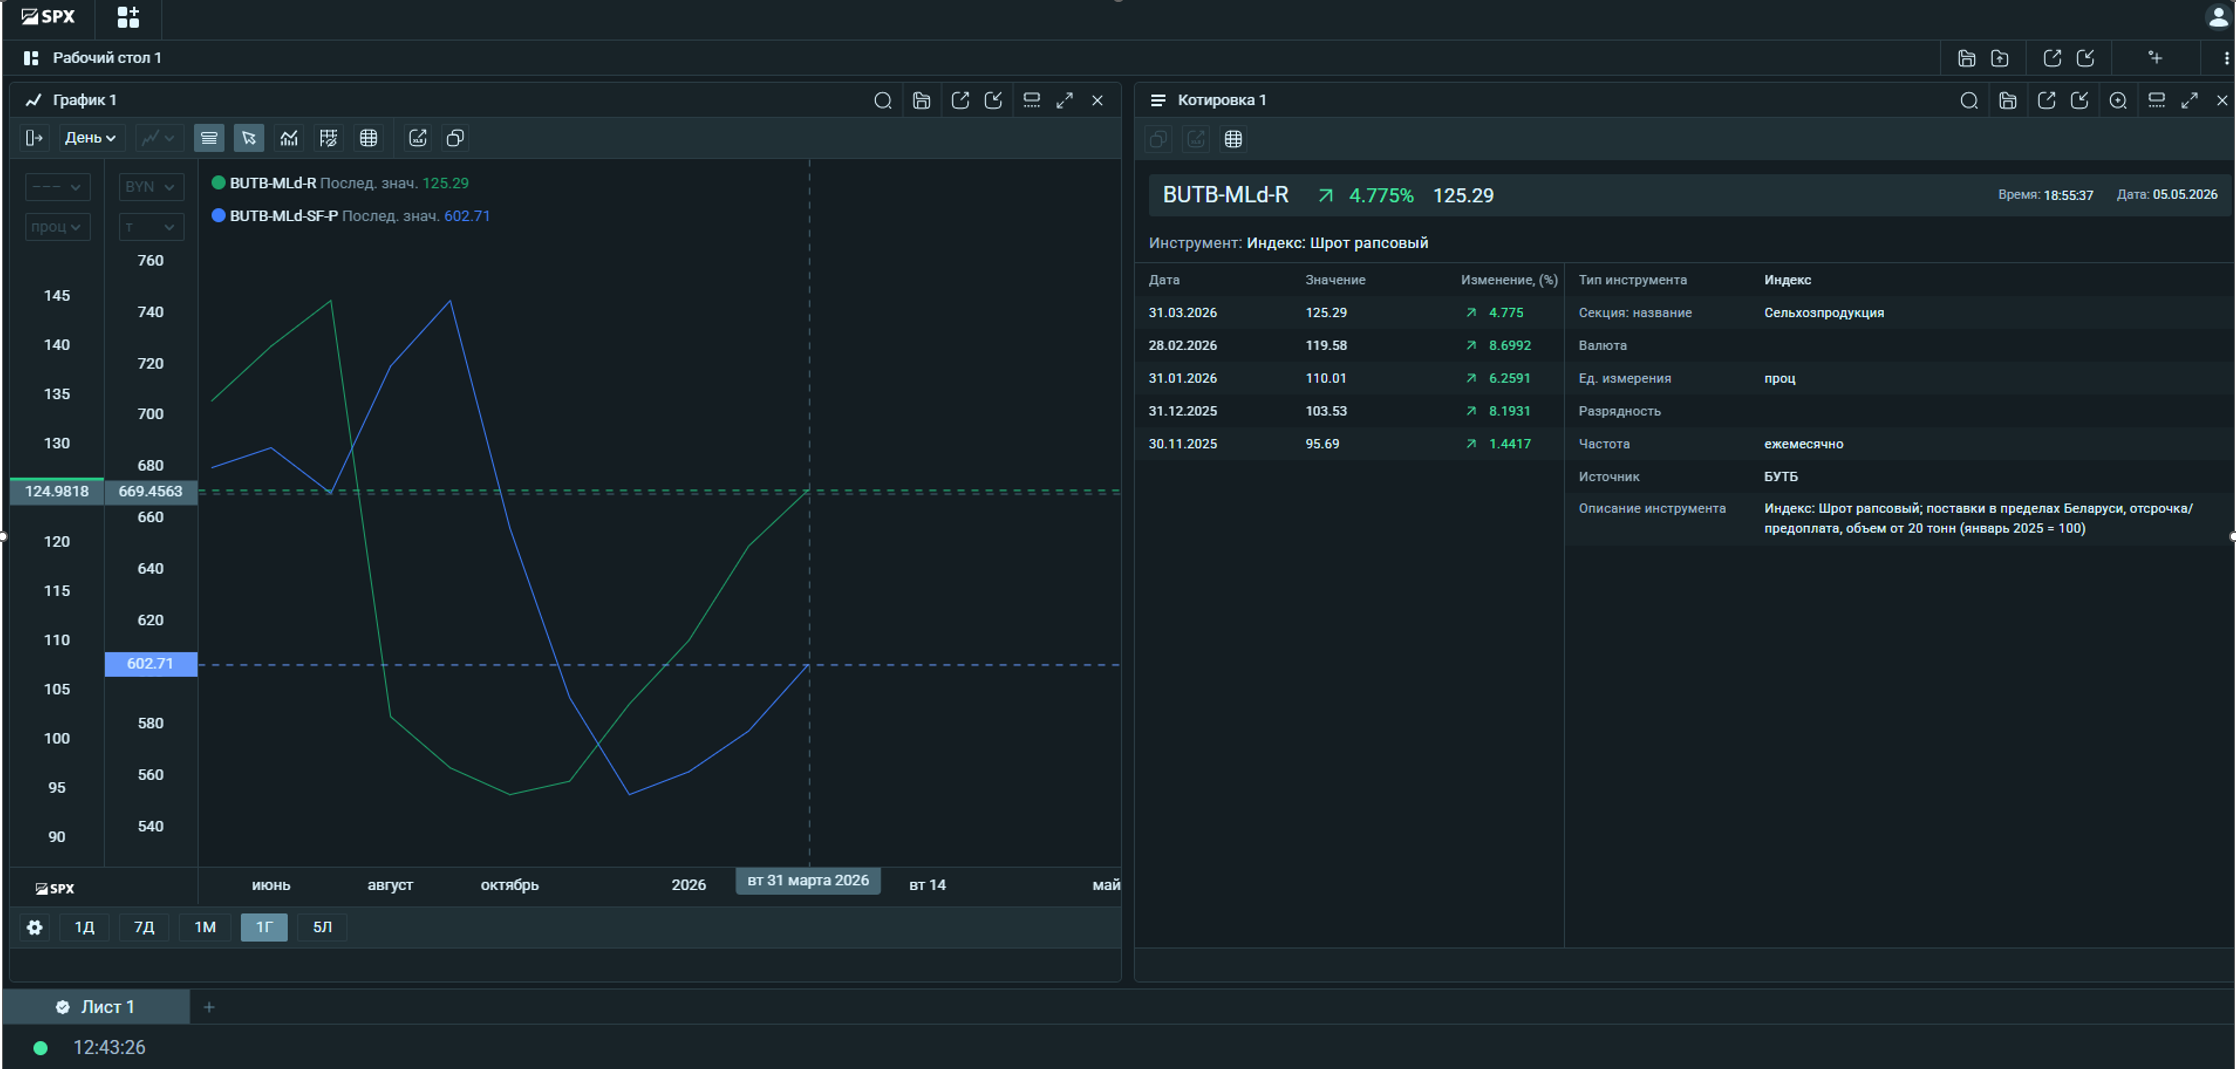Import into the График 1 panel
Screen dimensions: 2236x1069
[x=994, y=100]
